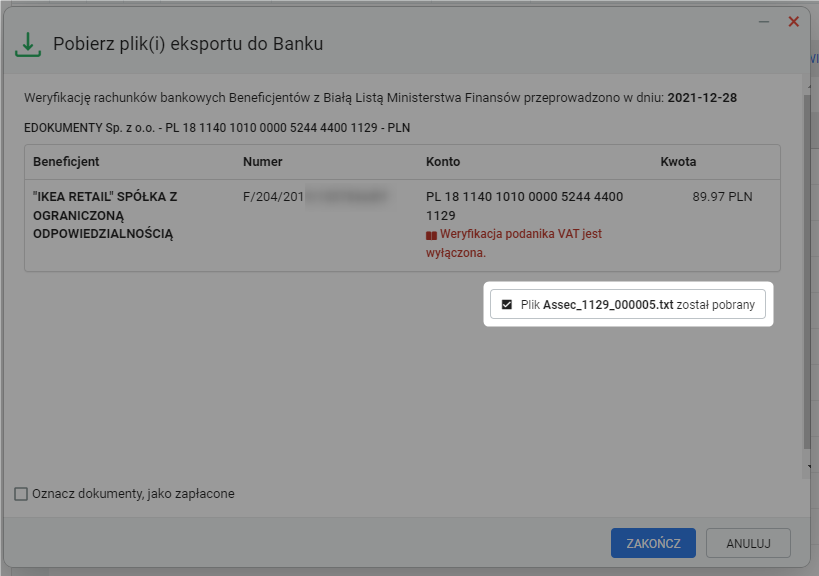Select the Beneficjent column header

tap(66, 161)
